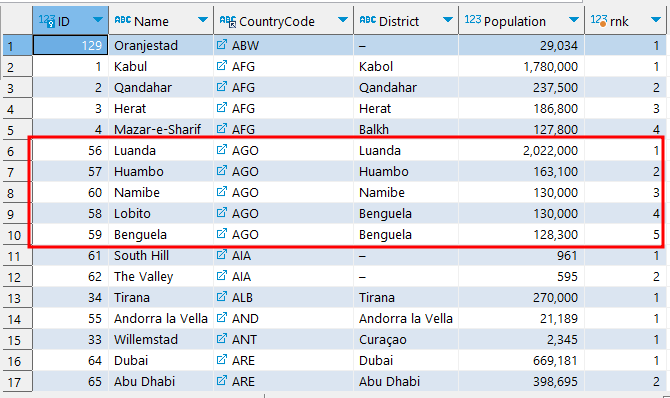Select the population cell 128,300
This screenshot has width=670, height=398.
coord(522,234)
